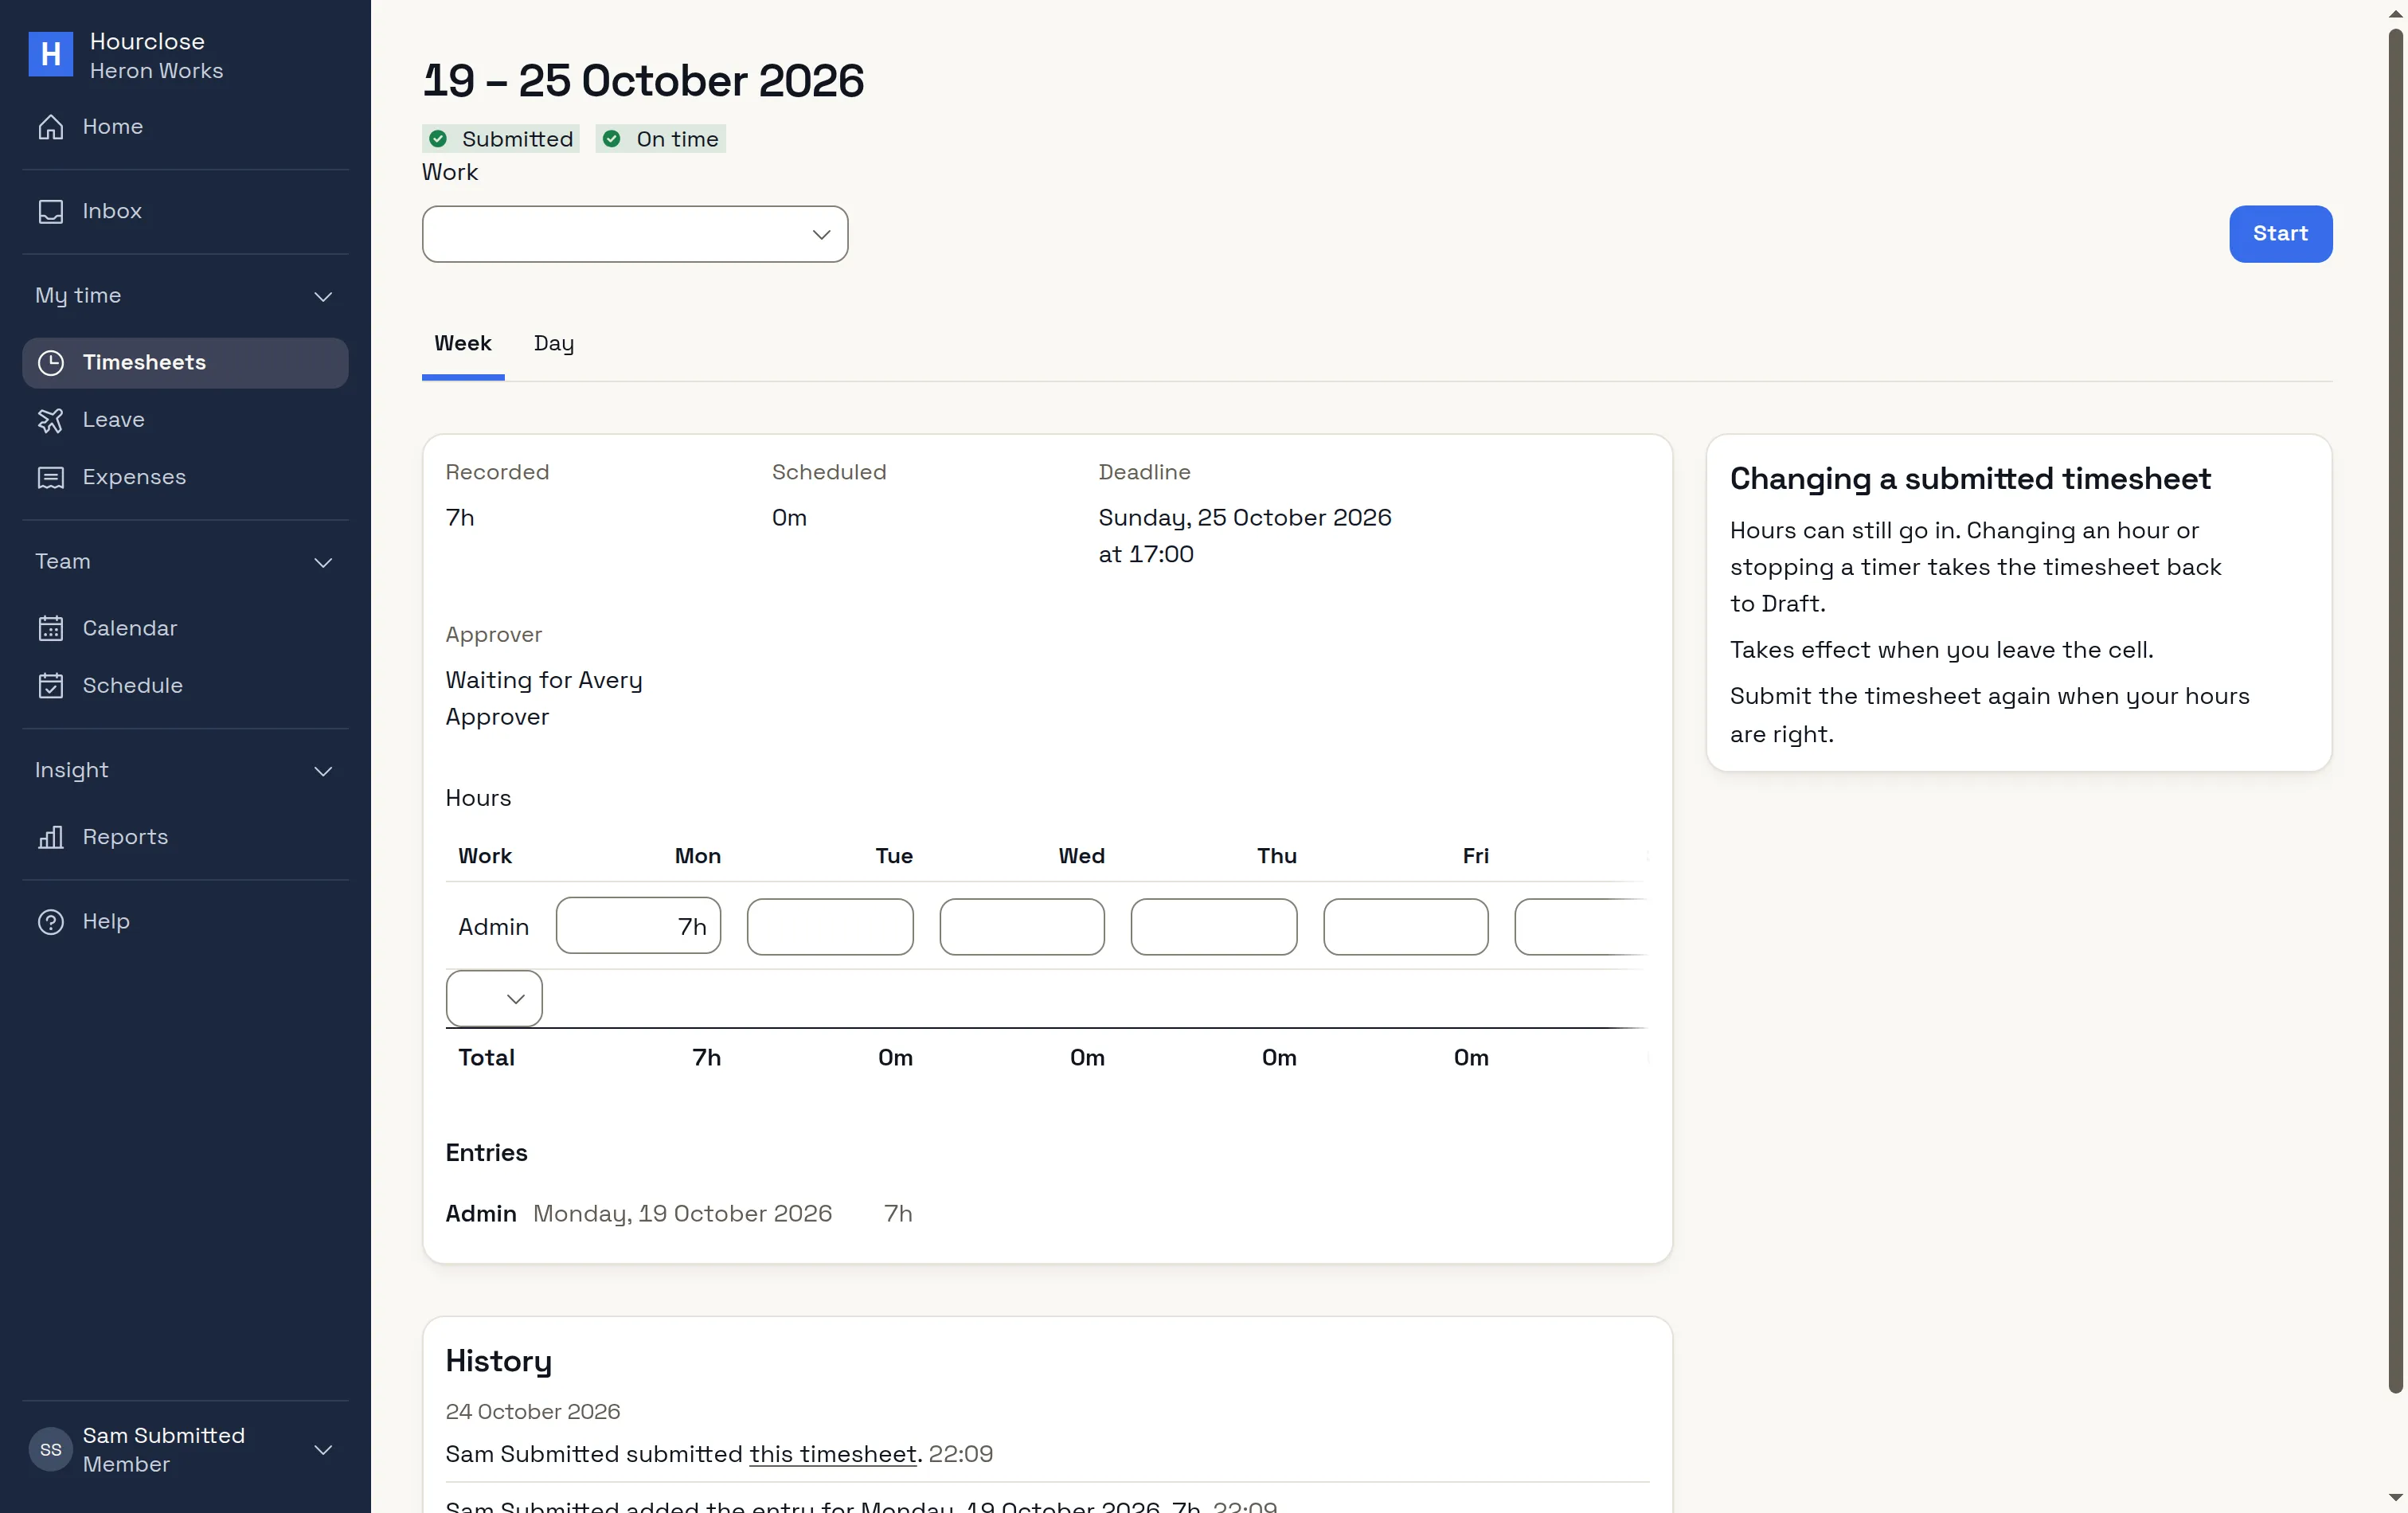Go to Leave in the sidebar
Viewport: 2408px width, 1513px height.
coord(185,420)
